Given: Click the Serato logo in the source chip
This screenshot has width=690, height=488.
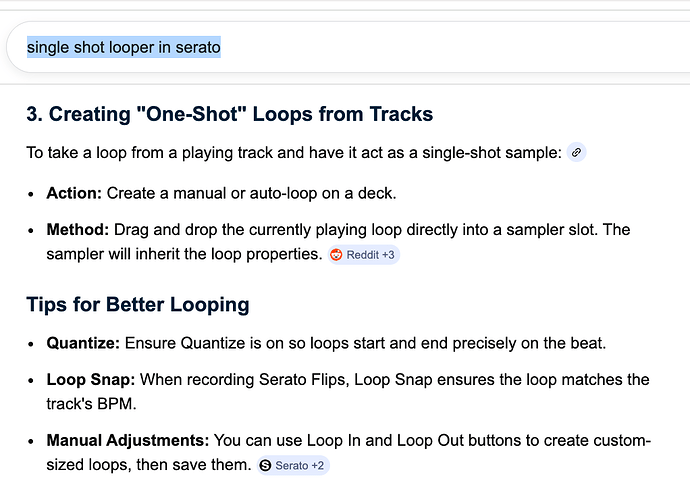Looking at the screenshot, I should click(x=265, y=465).
